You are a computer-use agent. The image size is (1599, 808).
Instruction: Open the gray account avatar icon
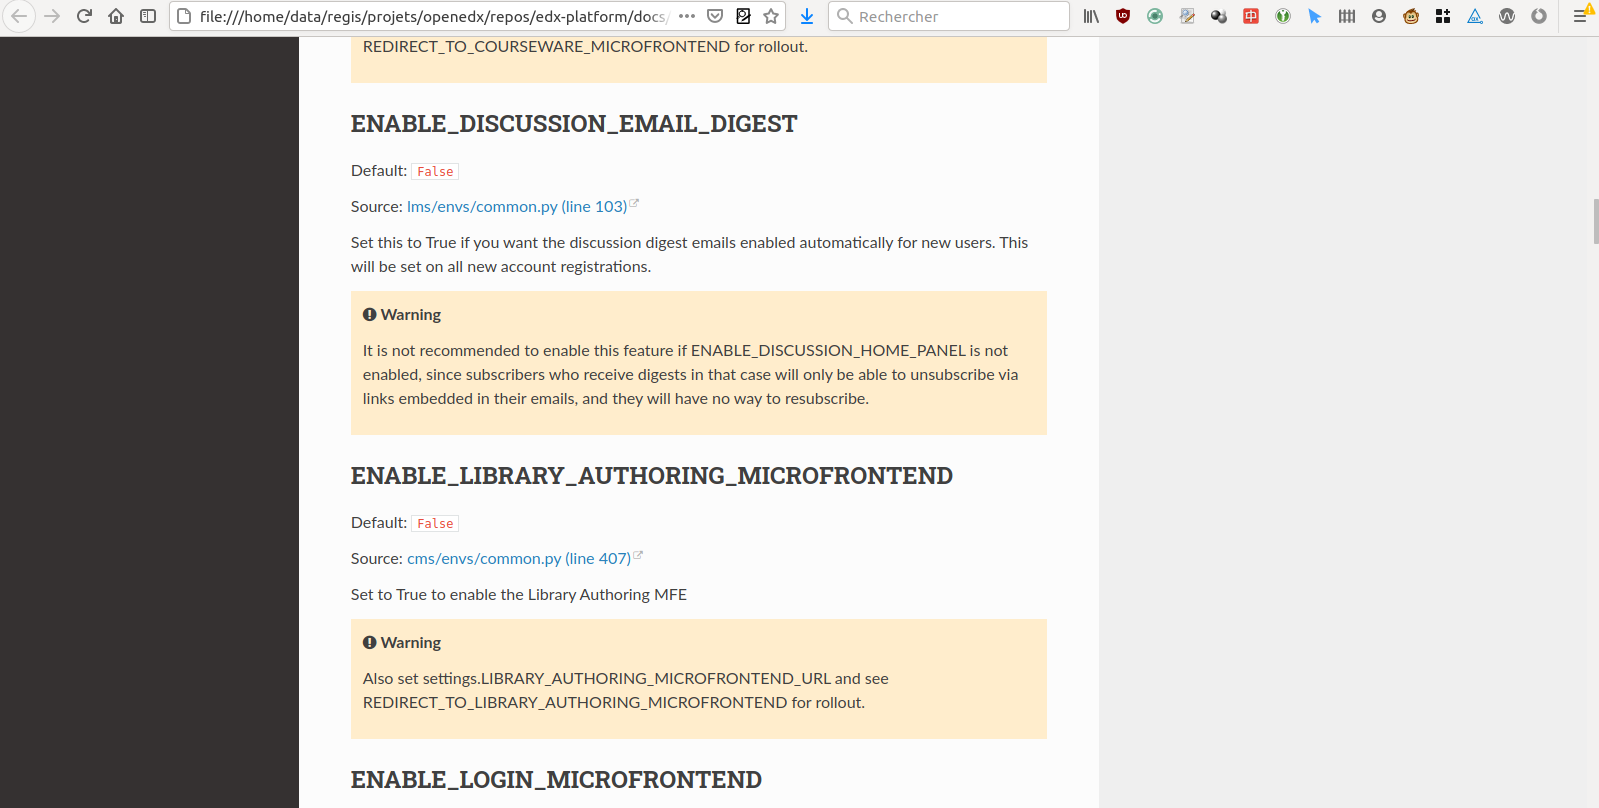1379,16
